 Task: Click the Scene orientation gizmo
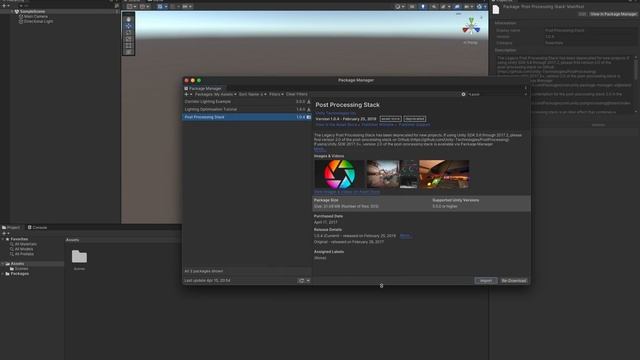pyautogui.click(x=471, y=27)
